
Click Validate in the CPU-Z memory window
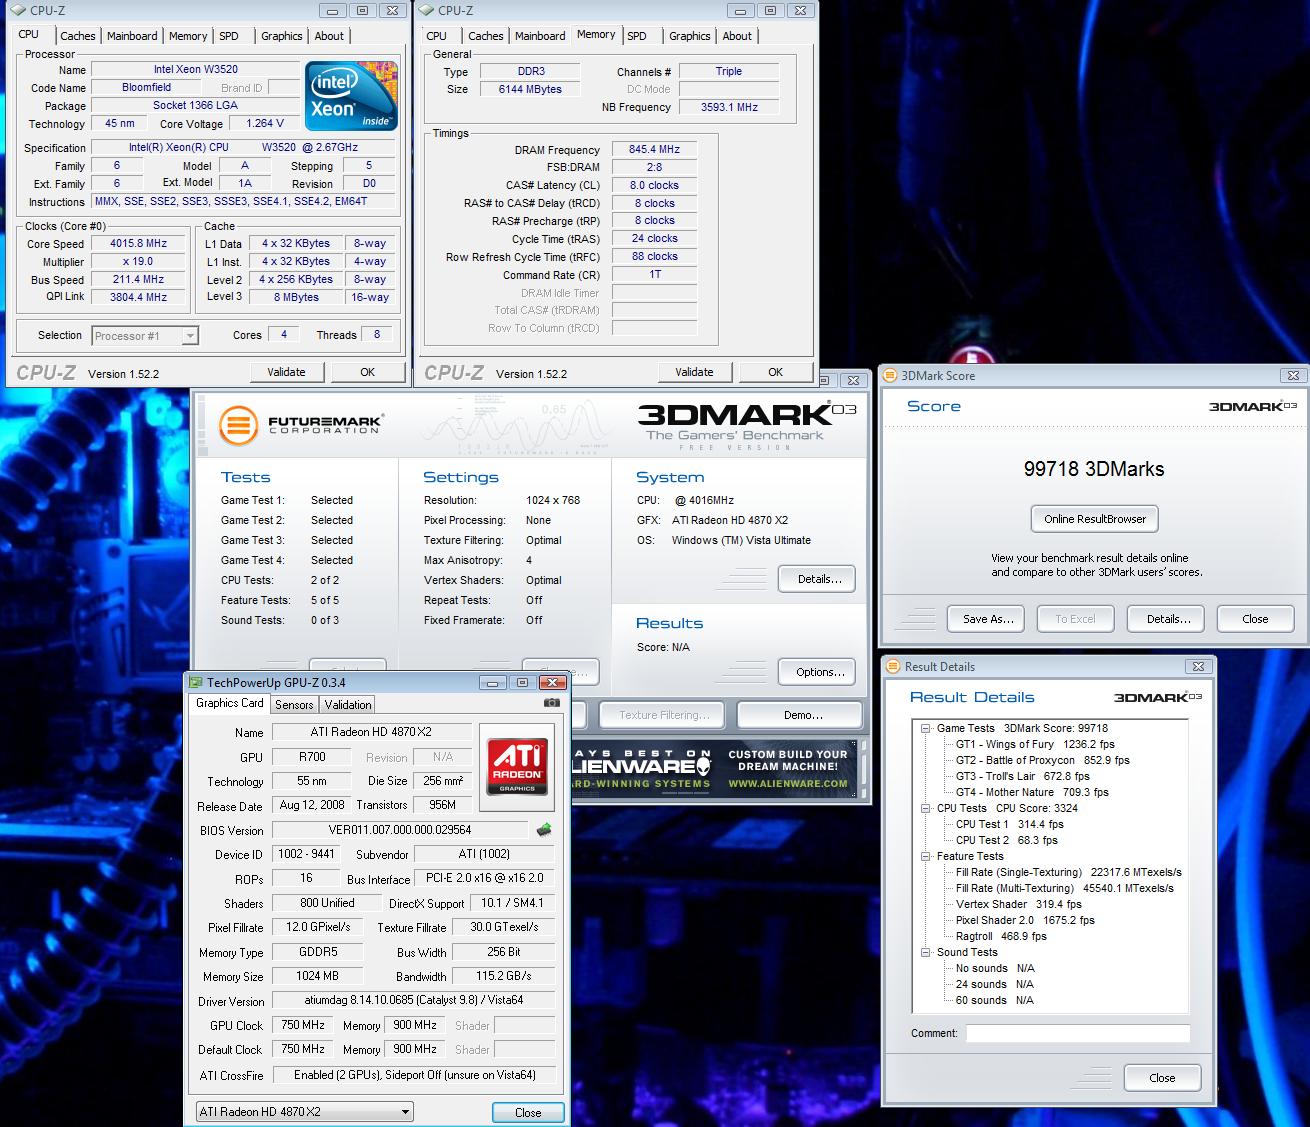click(694, 372)
